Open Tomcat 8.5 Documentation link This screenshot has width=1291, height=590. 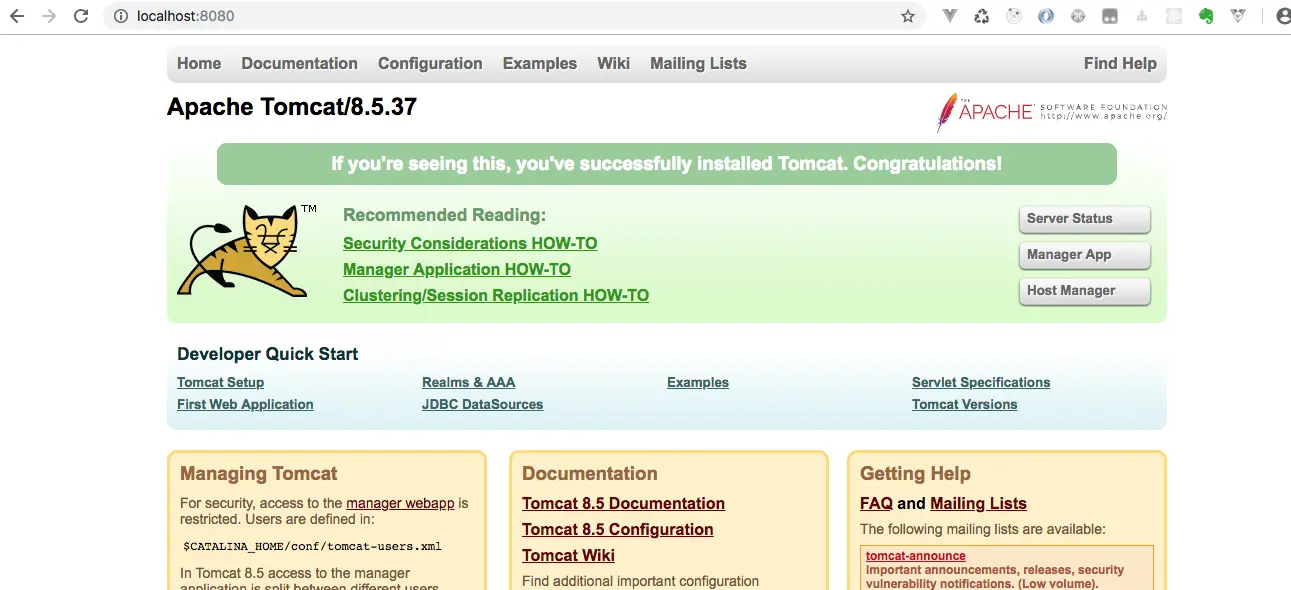click(623, 503)
